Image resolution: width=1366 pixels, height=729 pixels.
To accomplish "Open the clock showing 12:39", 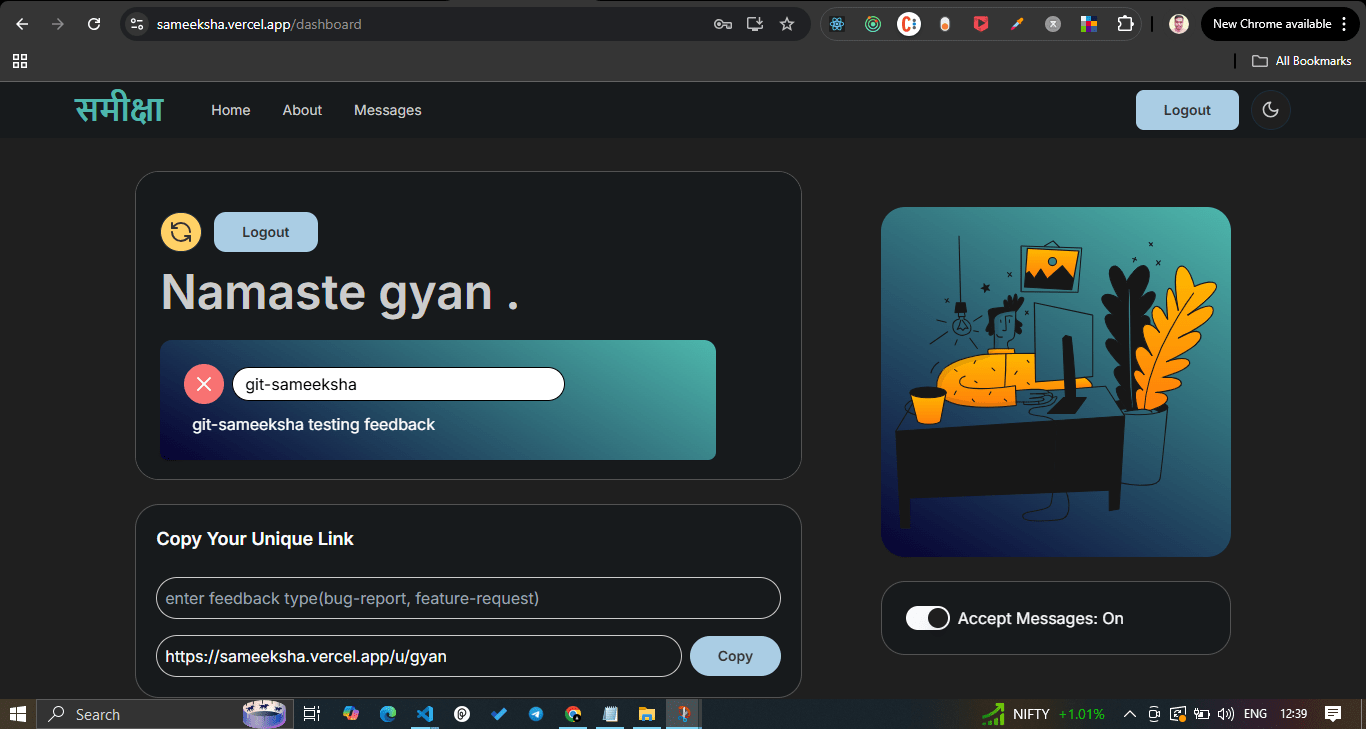I will click(1294, 714).
